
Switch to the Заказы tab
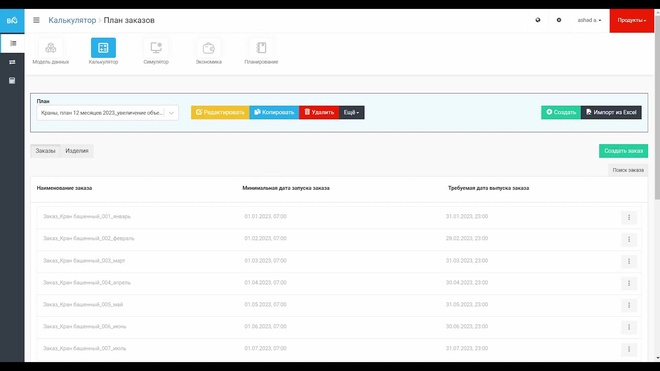click(x=45, y=151)
